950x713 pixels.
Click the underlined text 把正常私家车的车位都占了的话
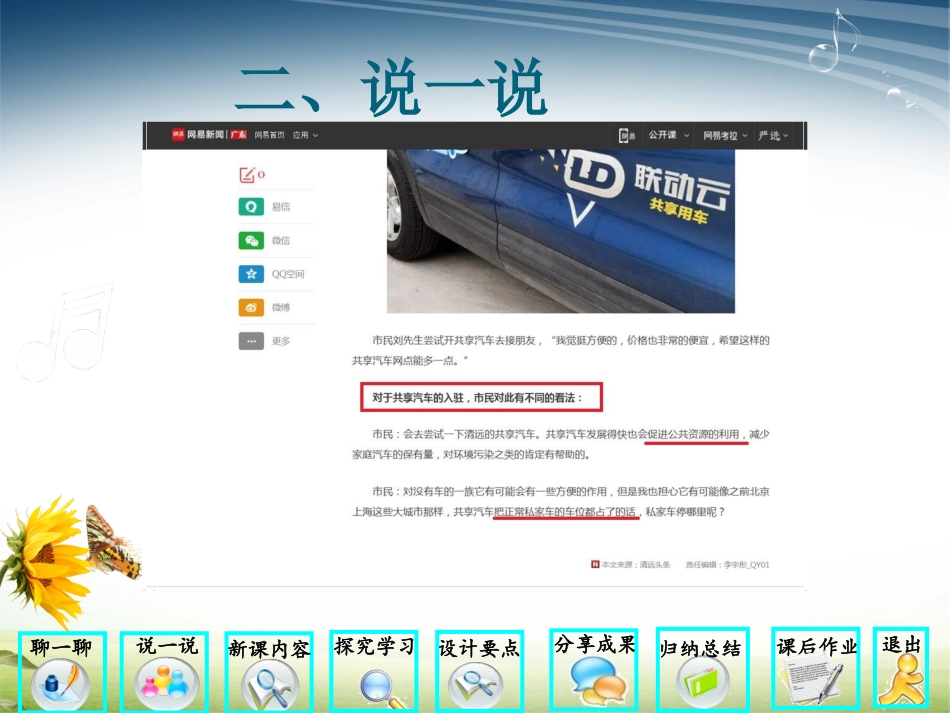[x=565, y=512]
